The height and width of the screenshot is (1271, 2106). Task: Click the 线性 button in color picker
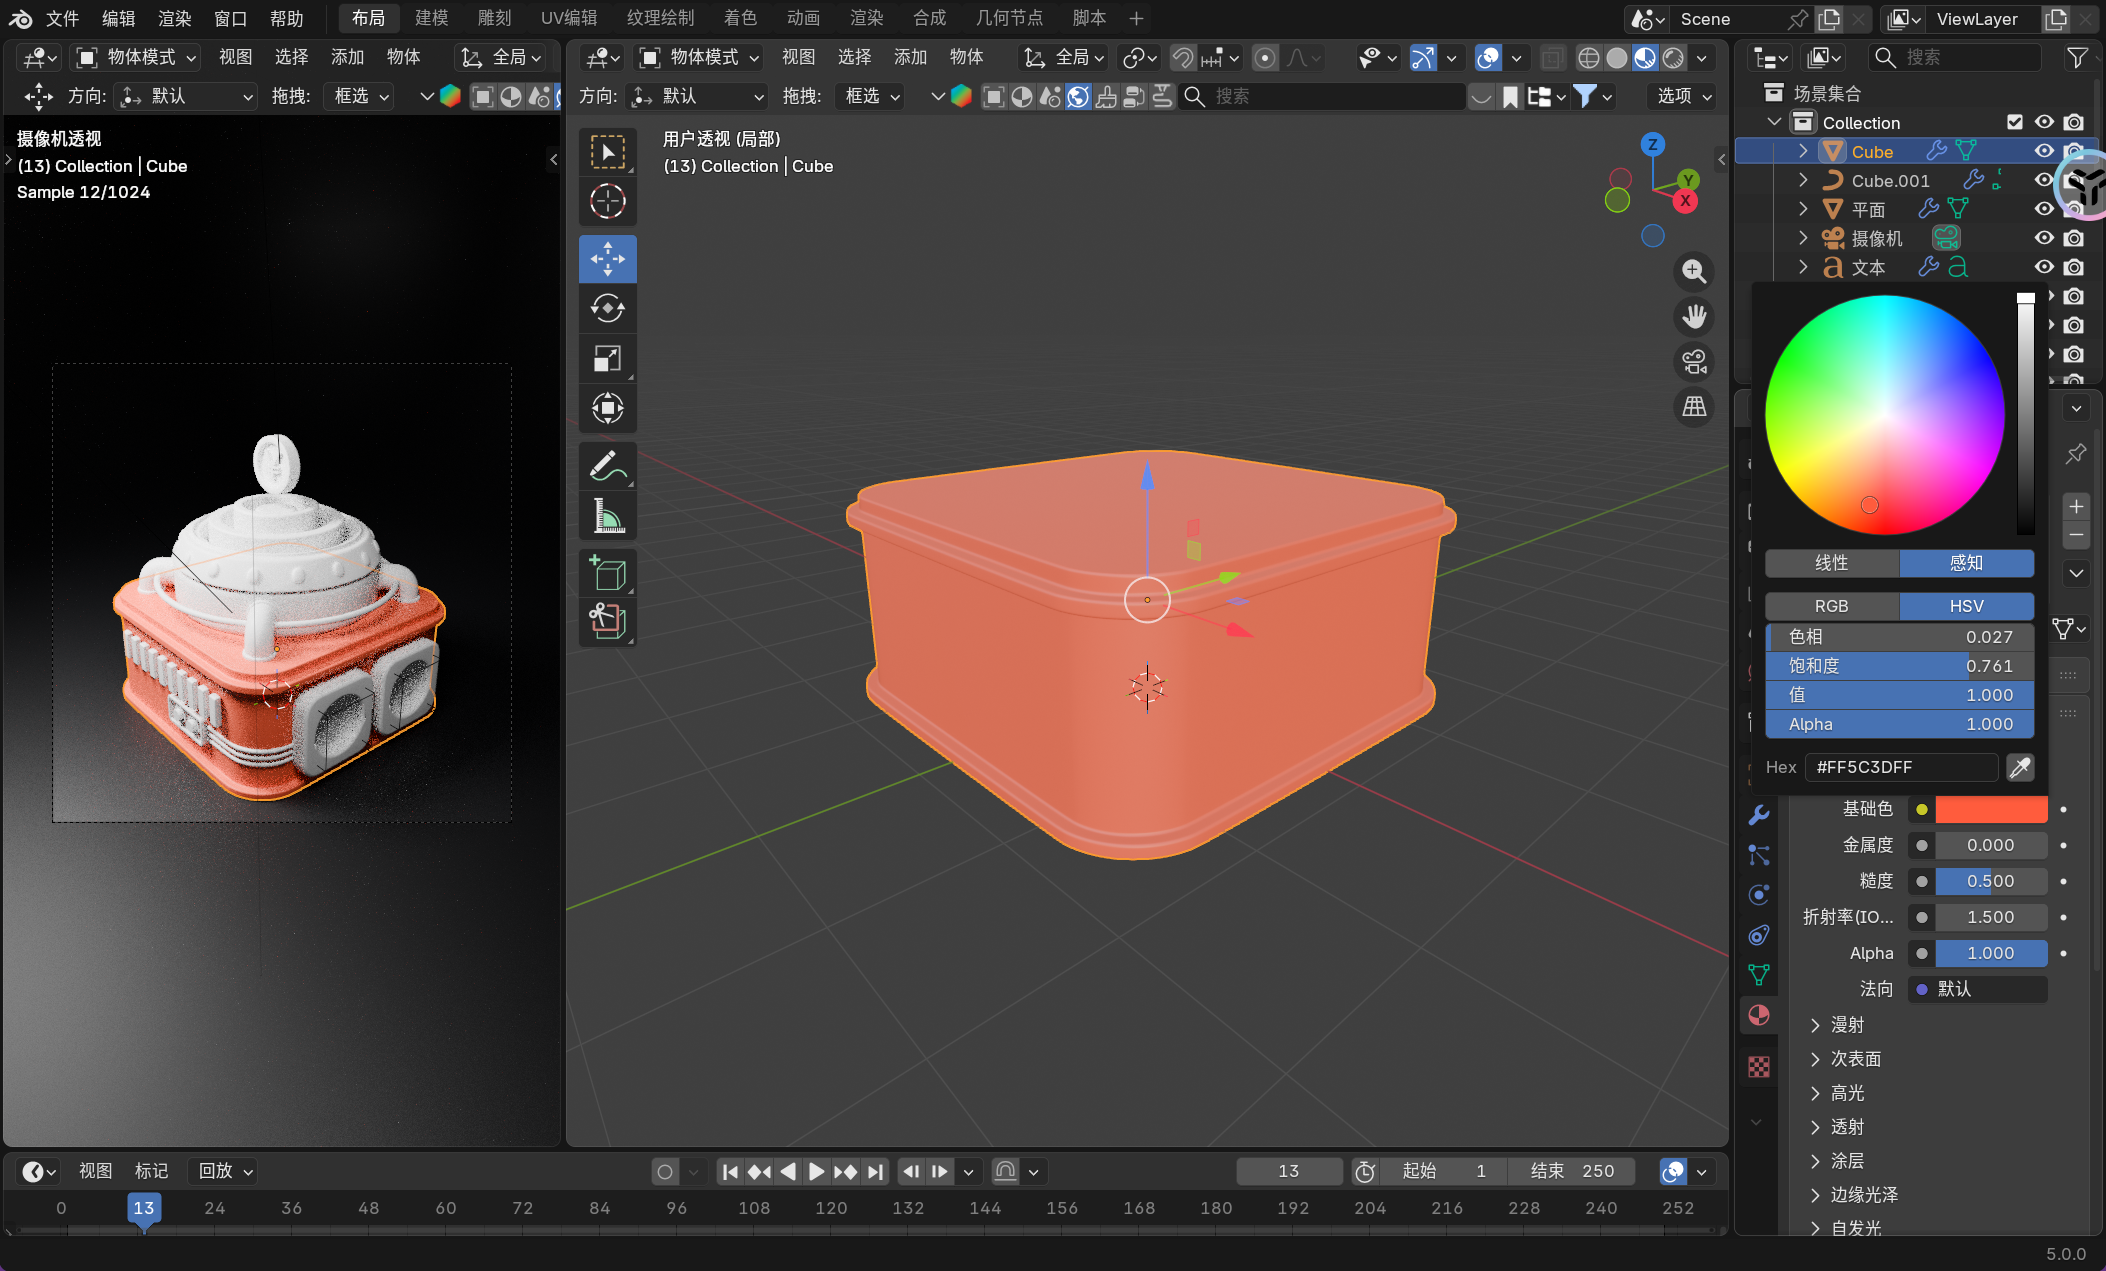point(1831,563)
